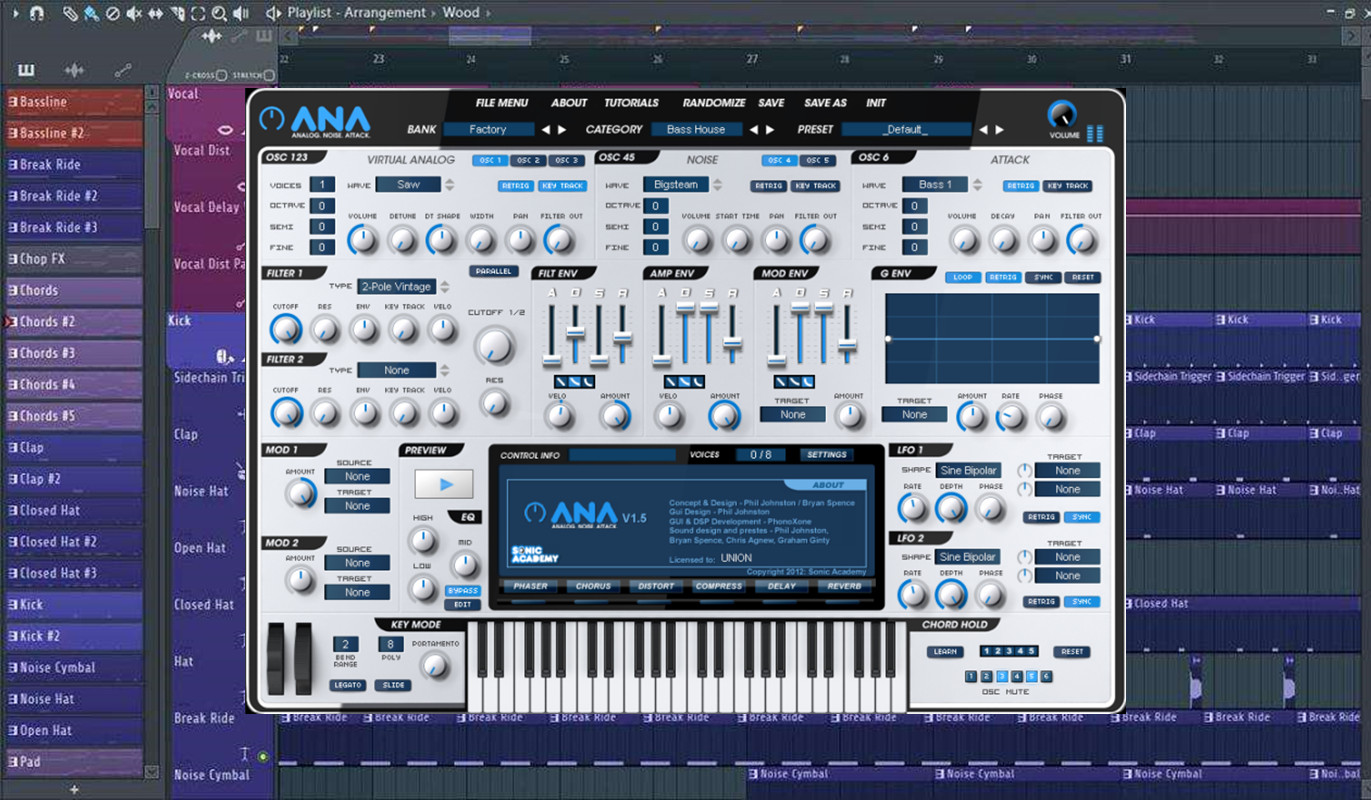Play the ANA preview sound

446,484
